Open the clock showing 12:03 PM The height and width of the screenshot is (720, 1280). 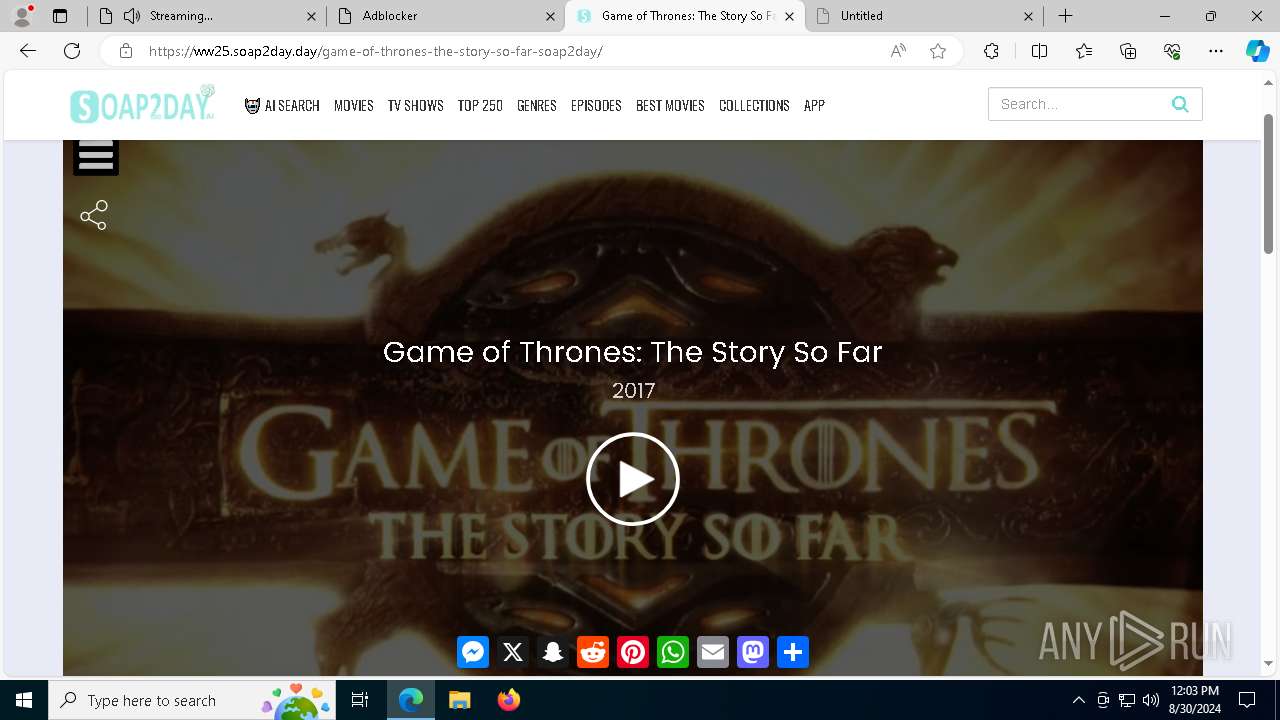point(1194,700)
